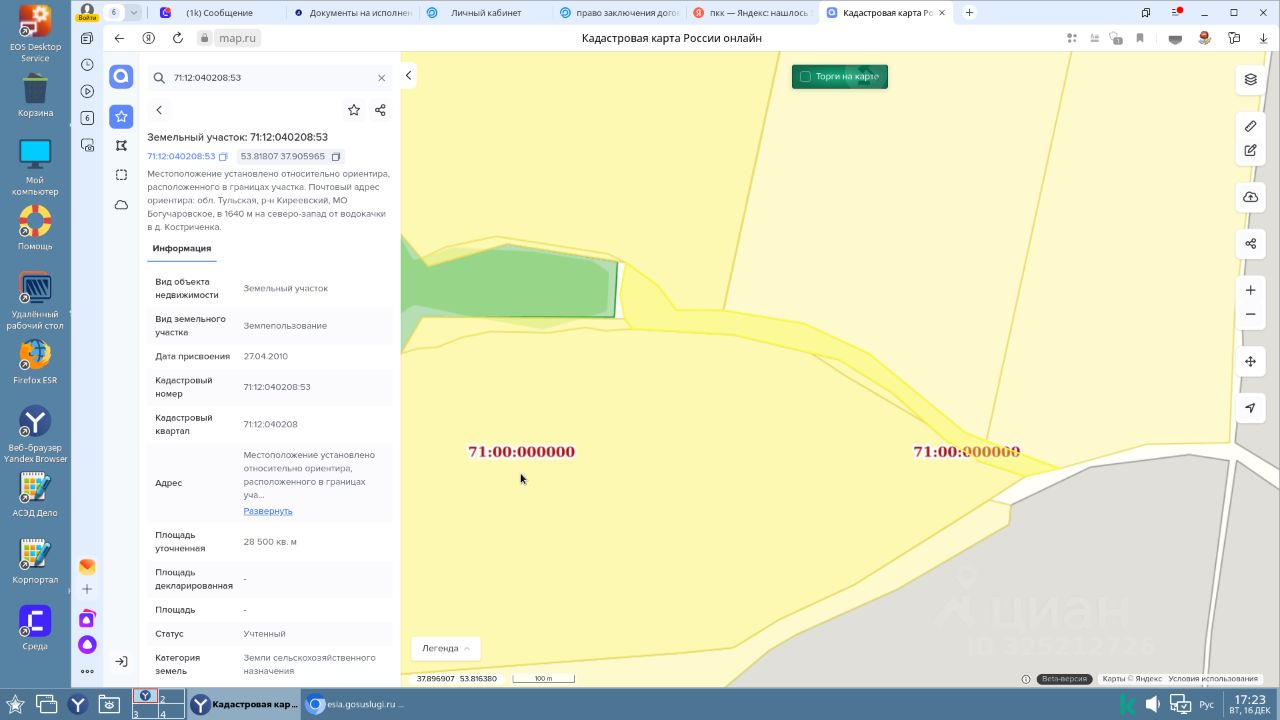Open the cadastral number link 71:12:040208:53
Image resolution: width=1280 pixels, height=720 pixels.
pos(181,157)
